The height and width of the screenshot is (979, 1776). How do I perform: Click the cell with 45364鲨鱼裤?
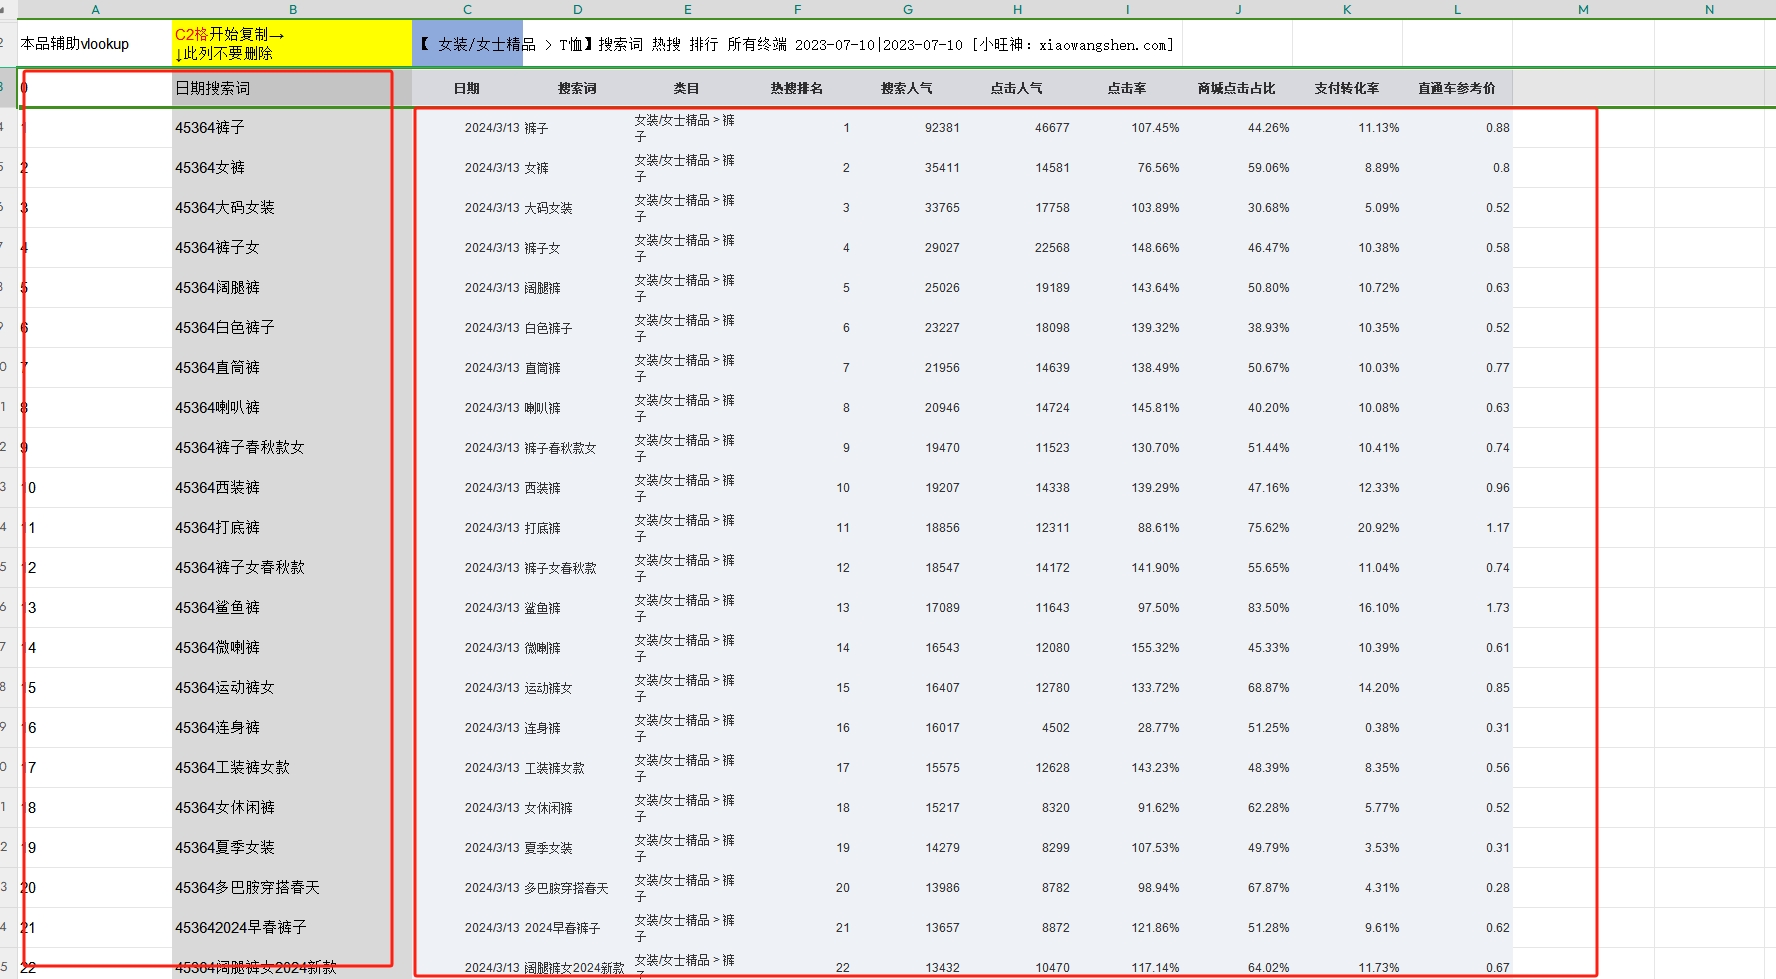click(x=292, y=608)
